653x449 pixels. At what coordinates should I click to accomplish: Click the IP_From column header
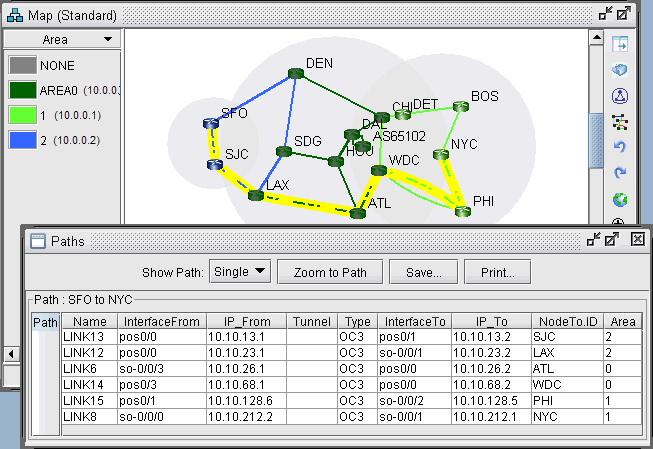coord(247,322)
